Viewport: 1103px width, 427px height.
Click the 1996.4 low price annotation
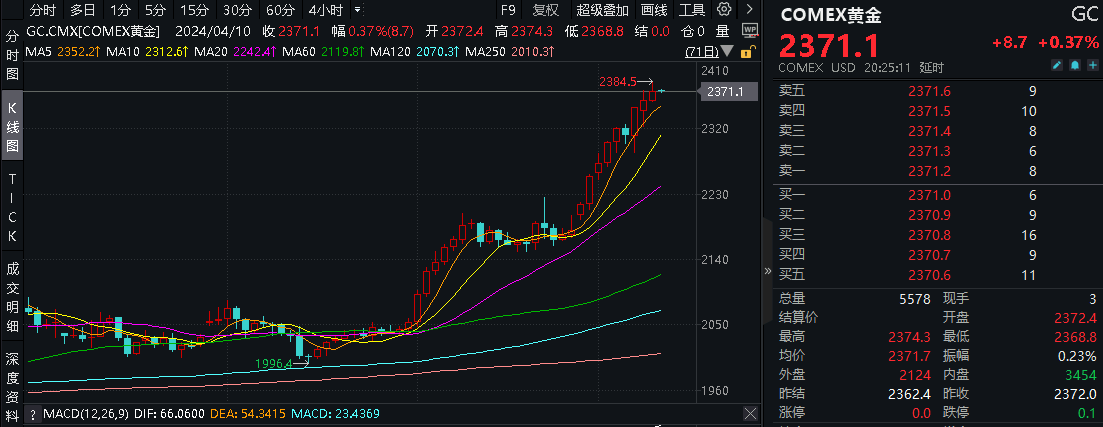[x=274, y=364]
